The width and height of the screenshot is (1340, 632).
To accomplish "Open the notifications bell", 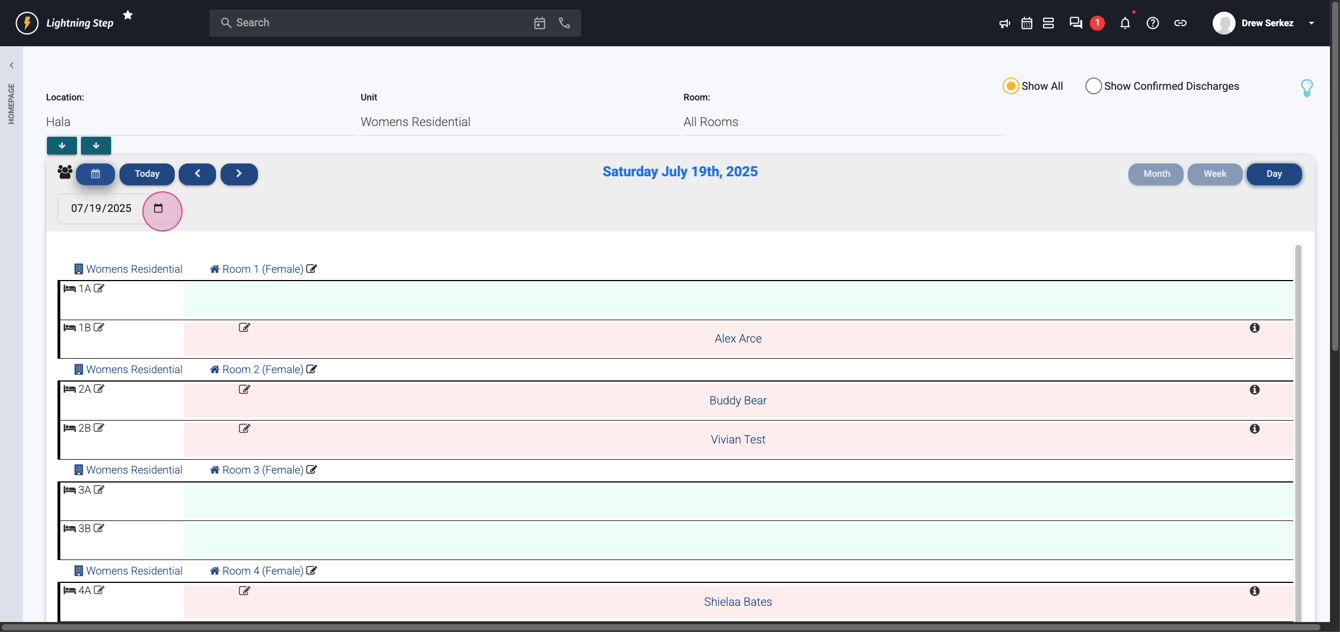I will (1125, 23).
